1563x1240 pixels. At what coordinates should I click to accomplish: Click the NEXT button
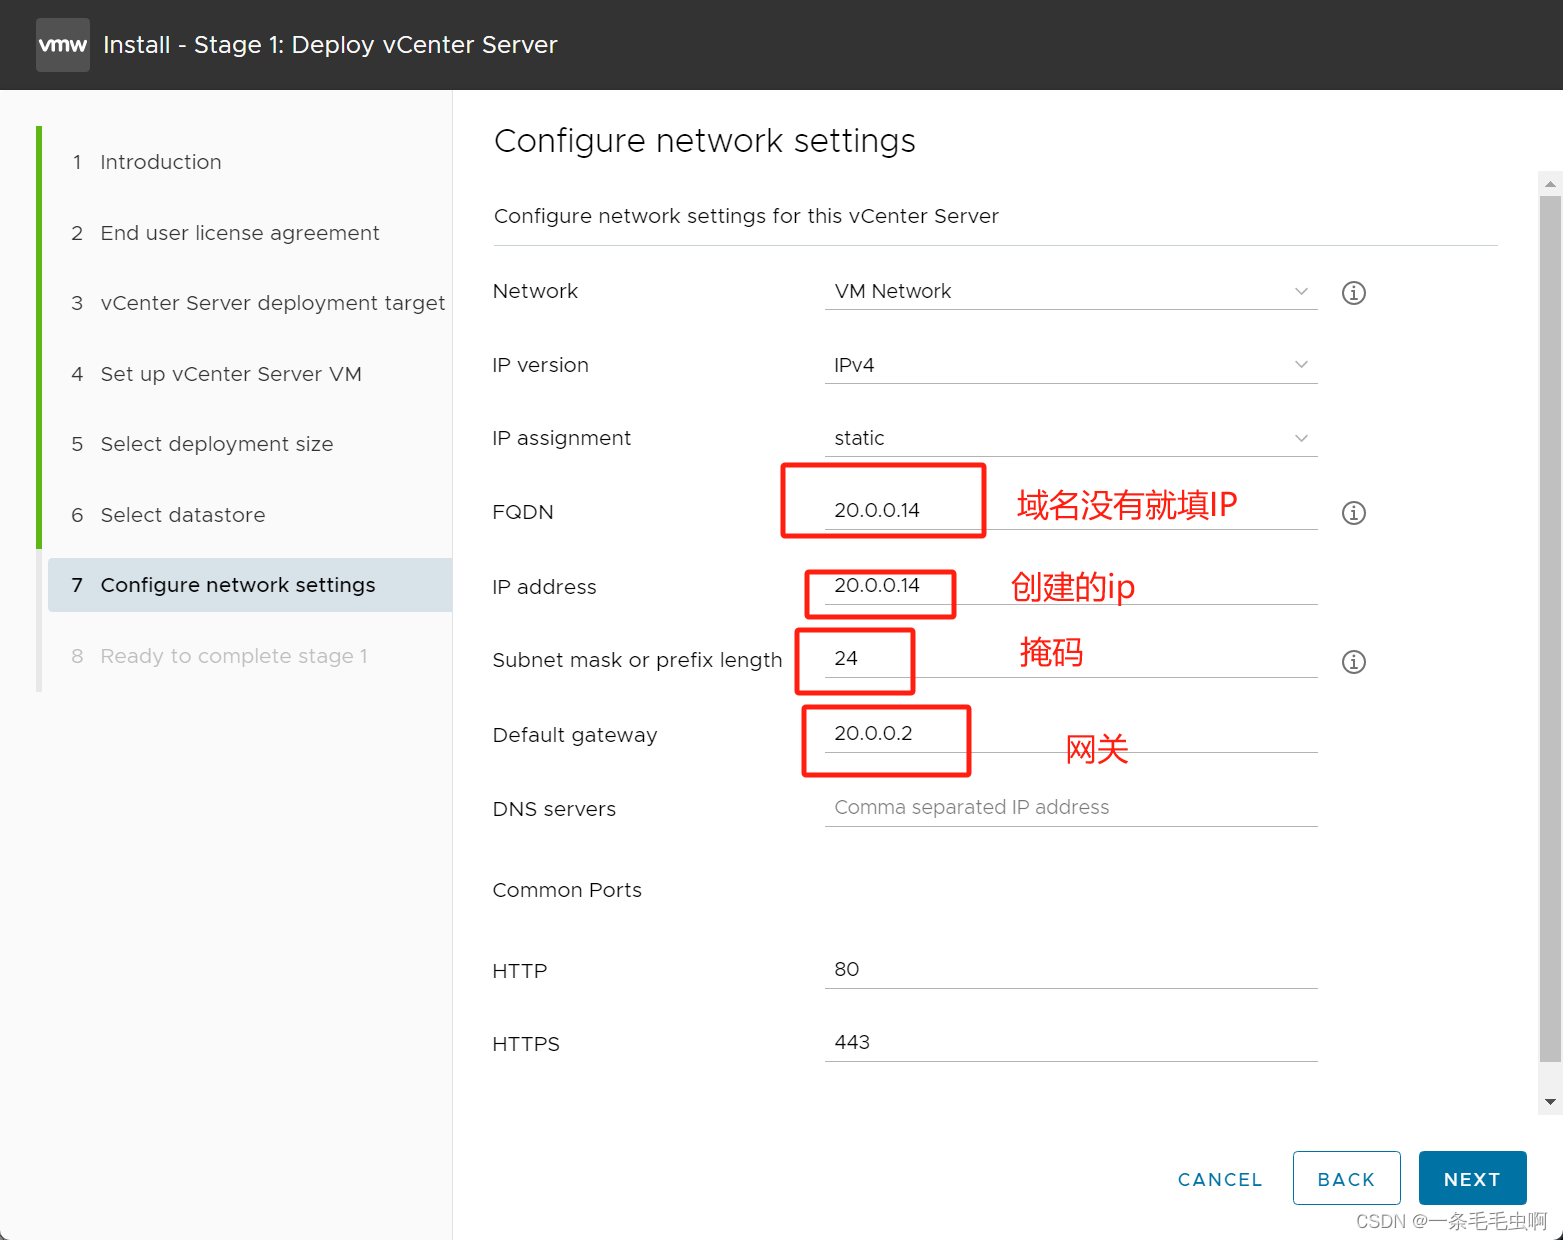pos(1472,1179)
